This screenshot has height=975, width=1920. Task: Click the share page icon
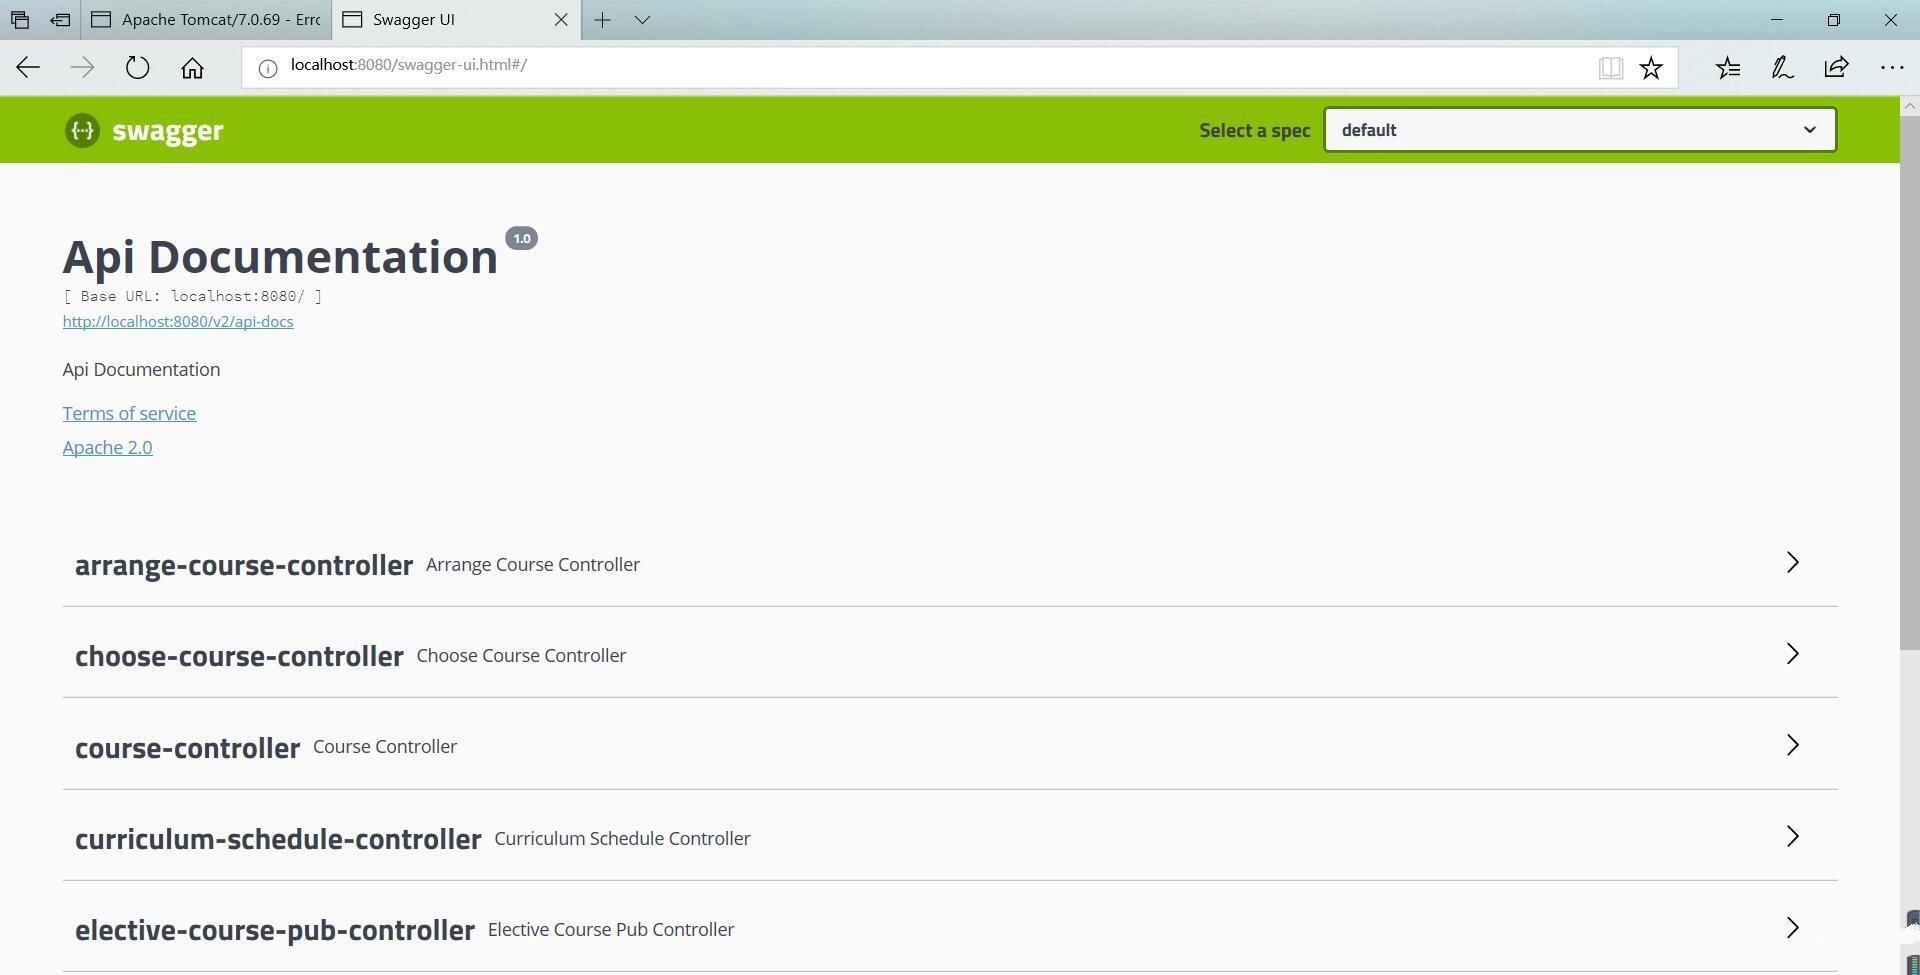pos(1836,67)
